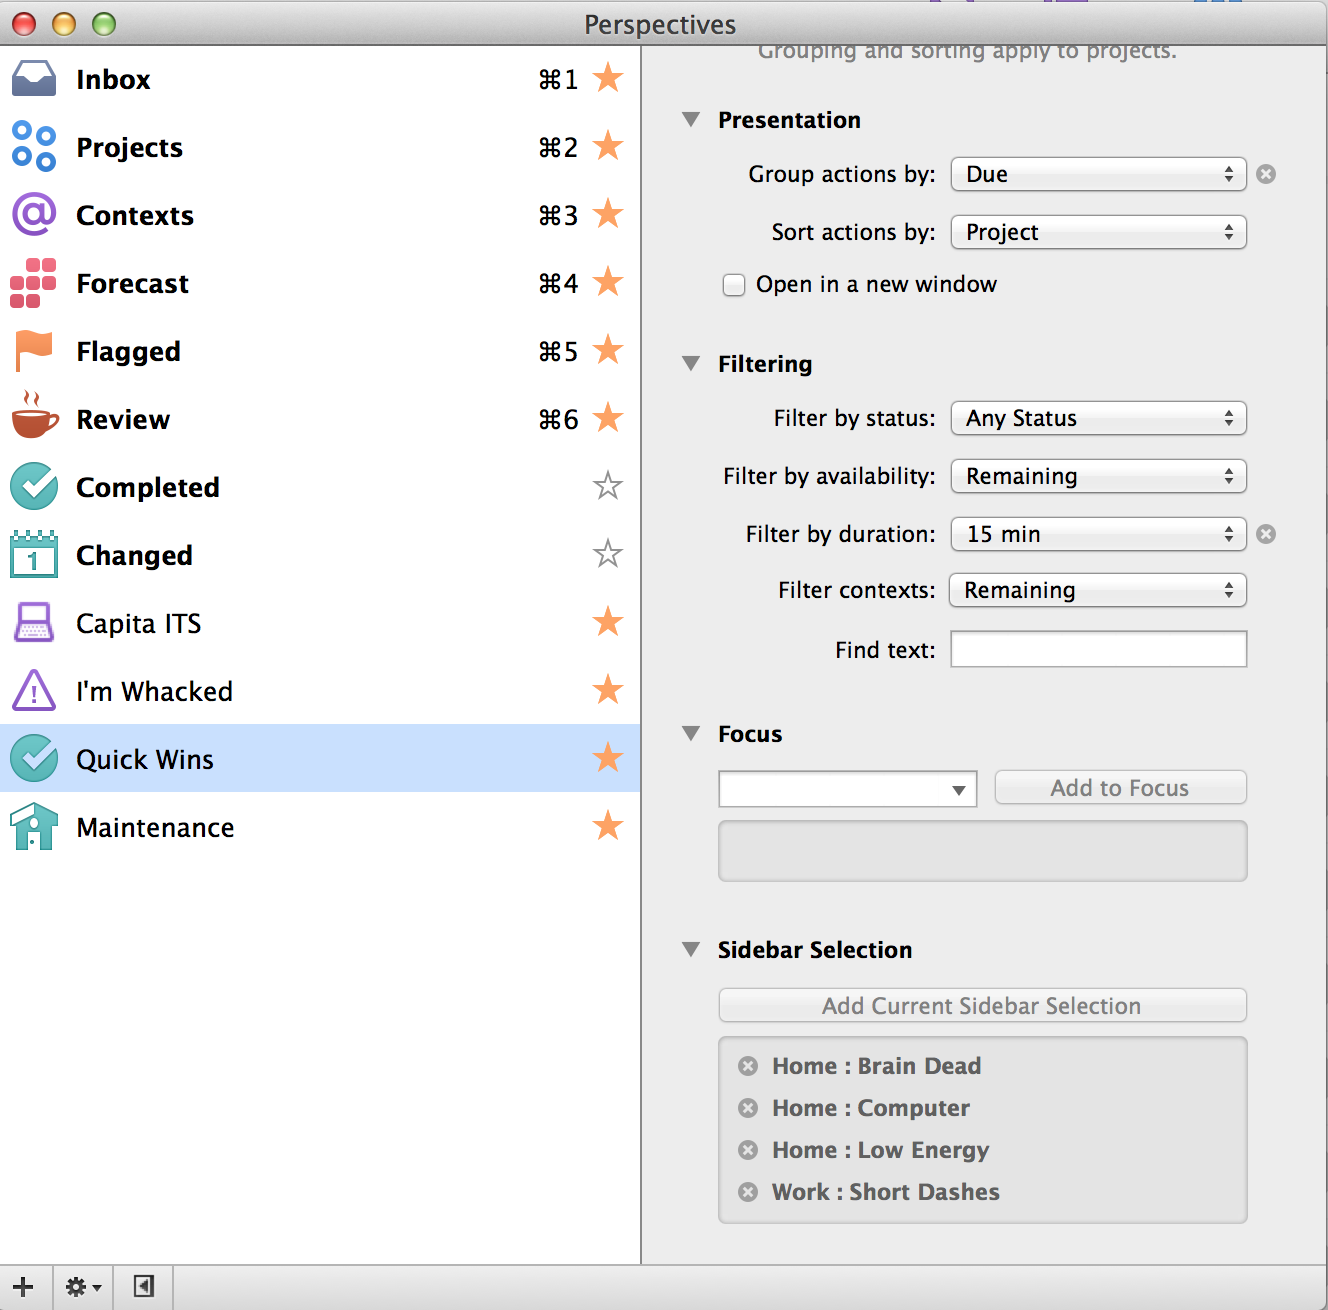Toggle favorite star for Quick Wins
Screen dimensions: 1328x1310
coord(608,758)
